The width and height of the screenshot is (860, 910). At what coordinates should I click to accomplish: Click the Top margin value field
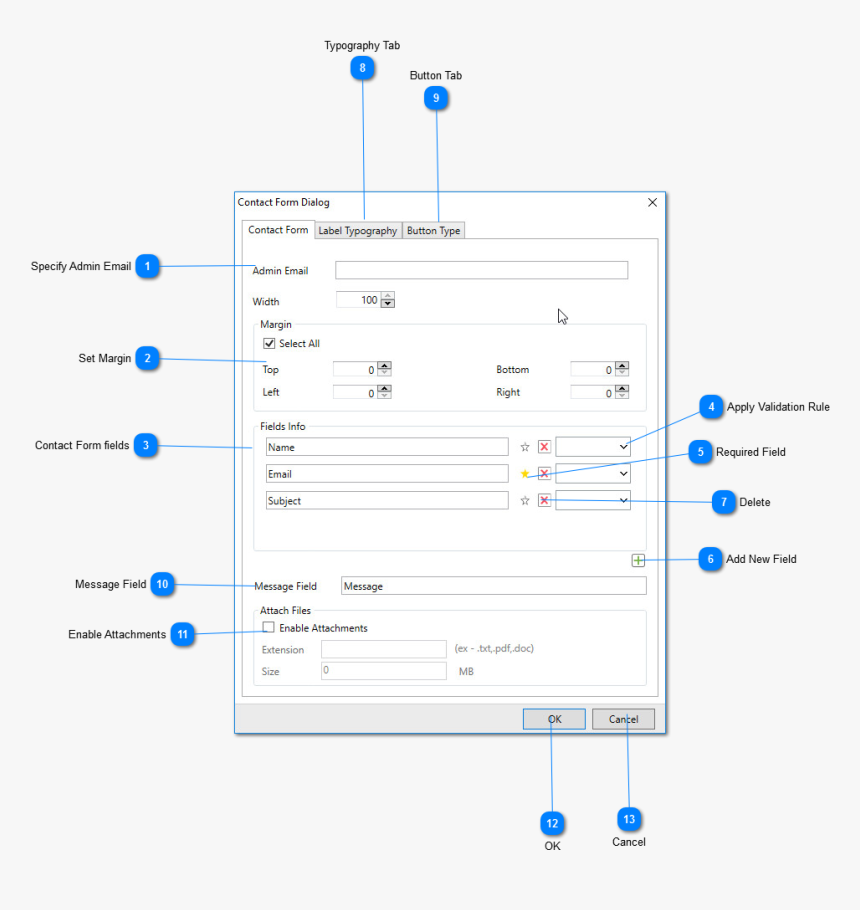click(x=355, y=369)
